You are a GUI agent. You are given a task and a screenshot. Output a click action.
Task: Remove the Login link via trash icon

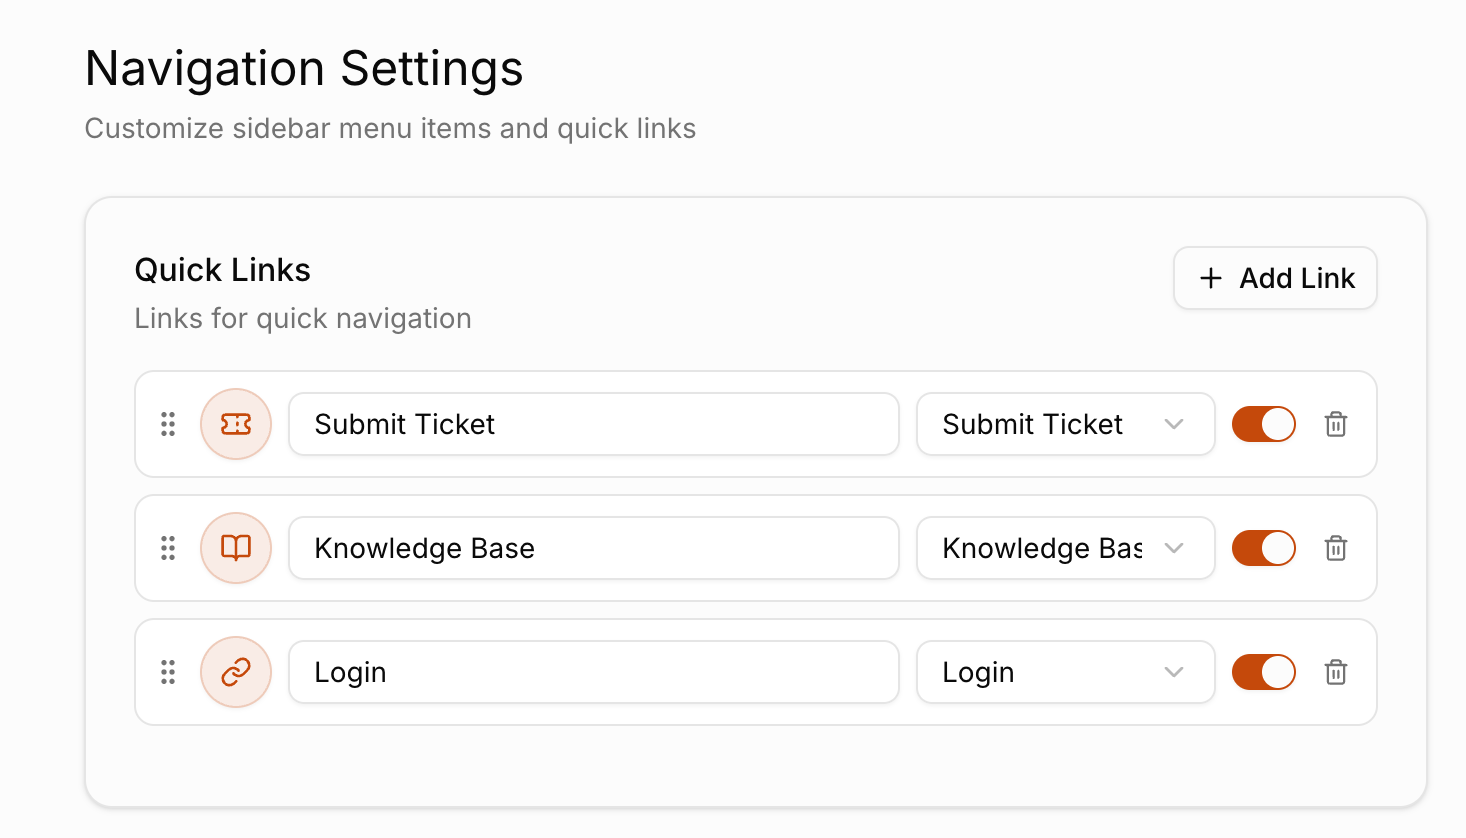click(x=1336, y=672)
